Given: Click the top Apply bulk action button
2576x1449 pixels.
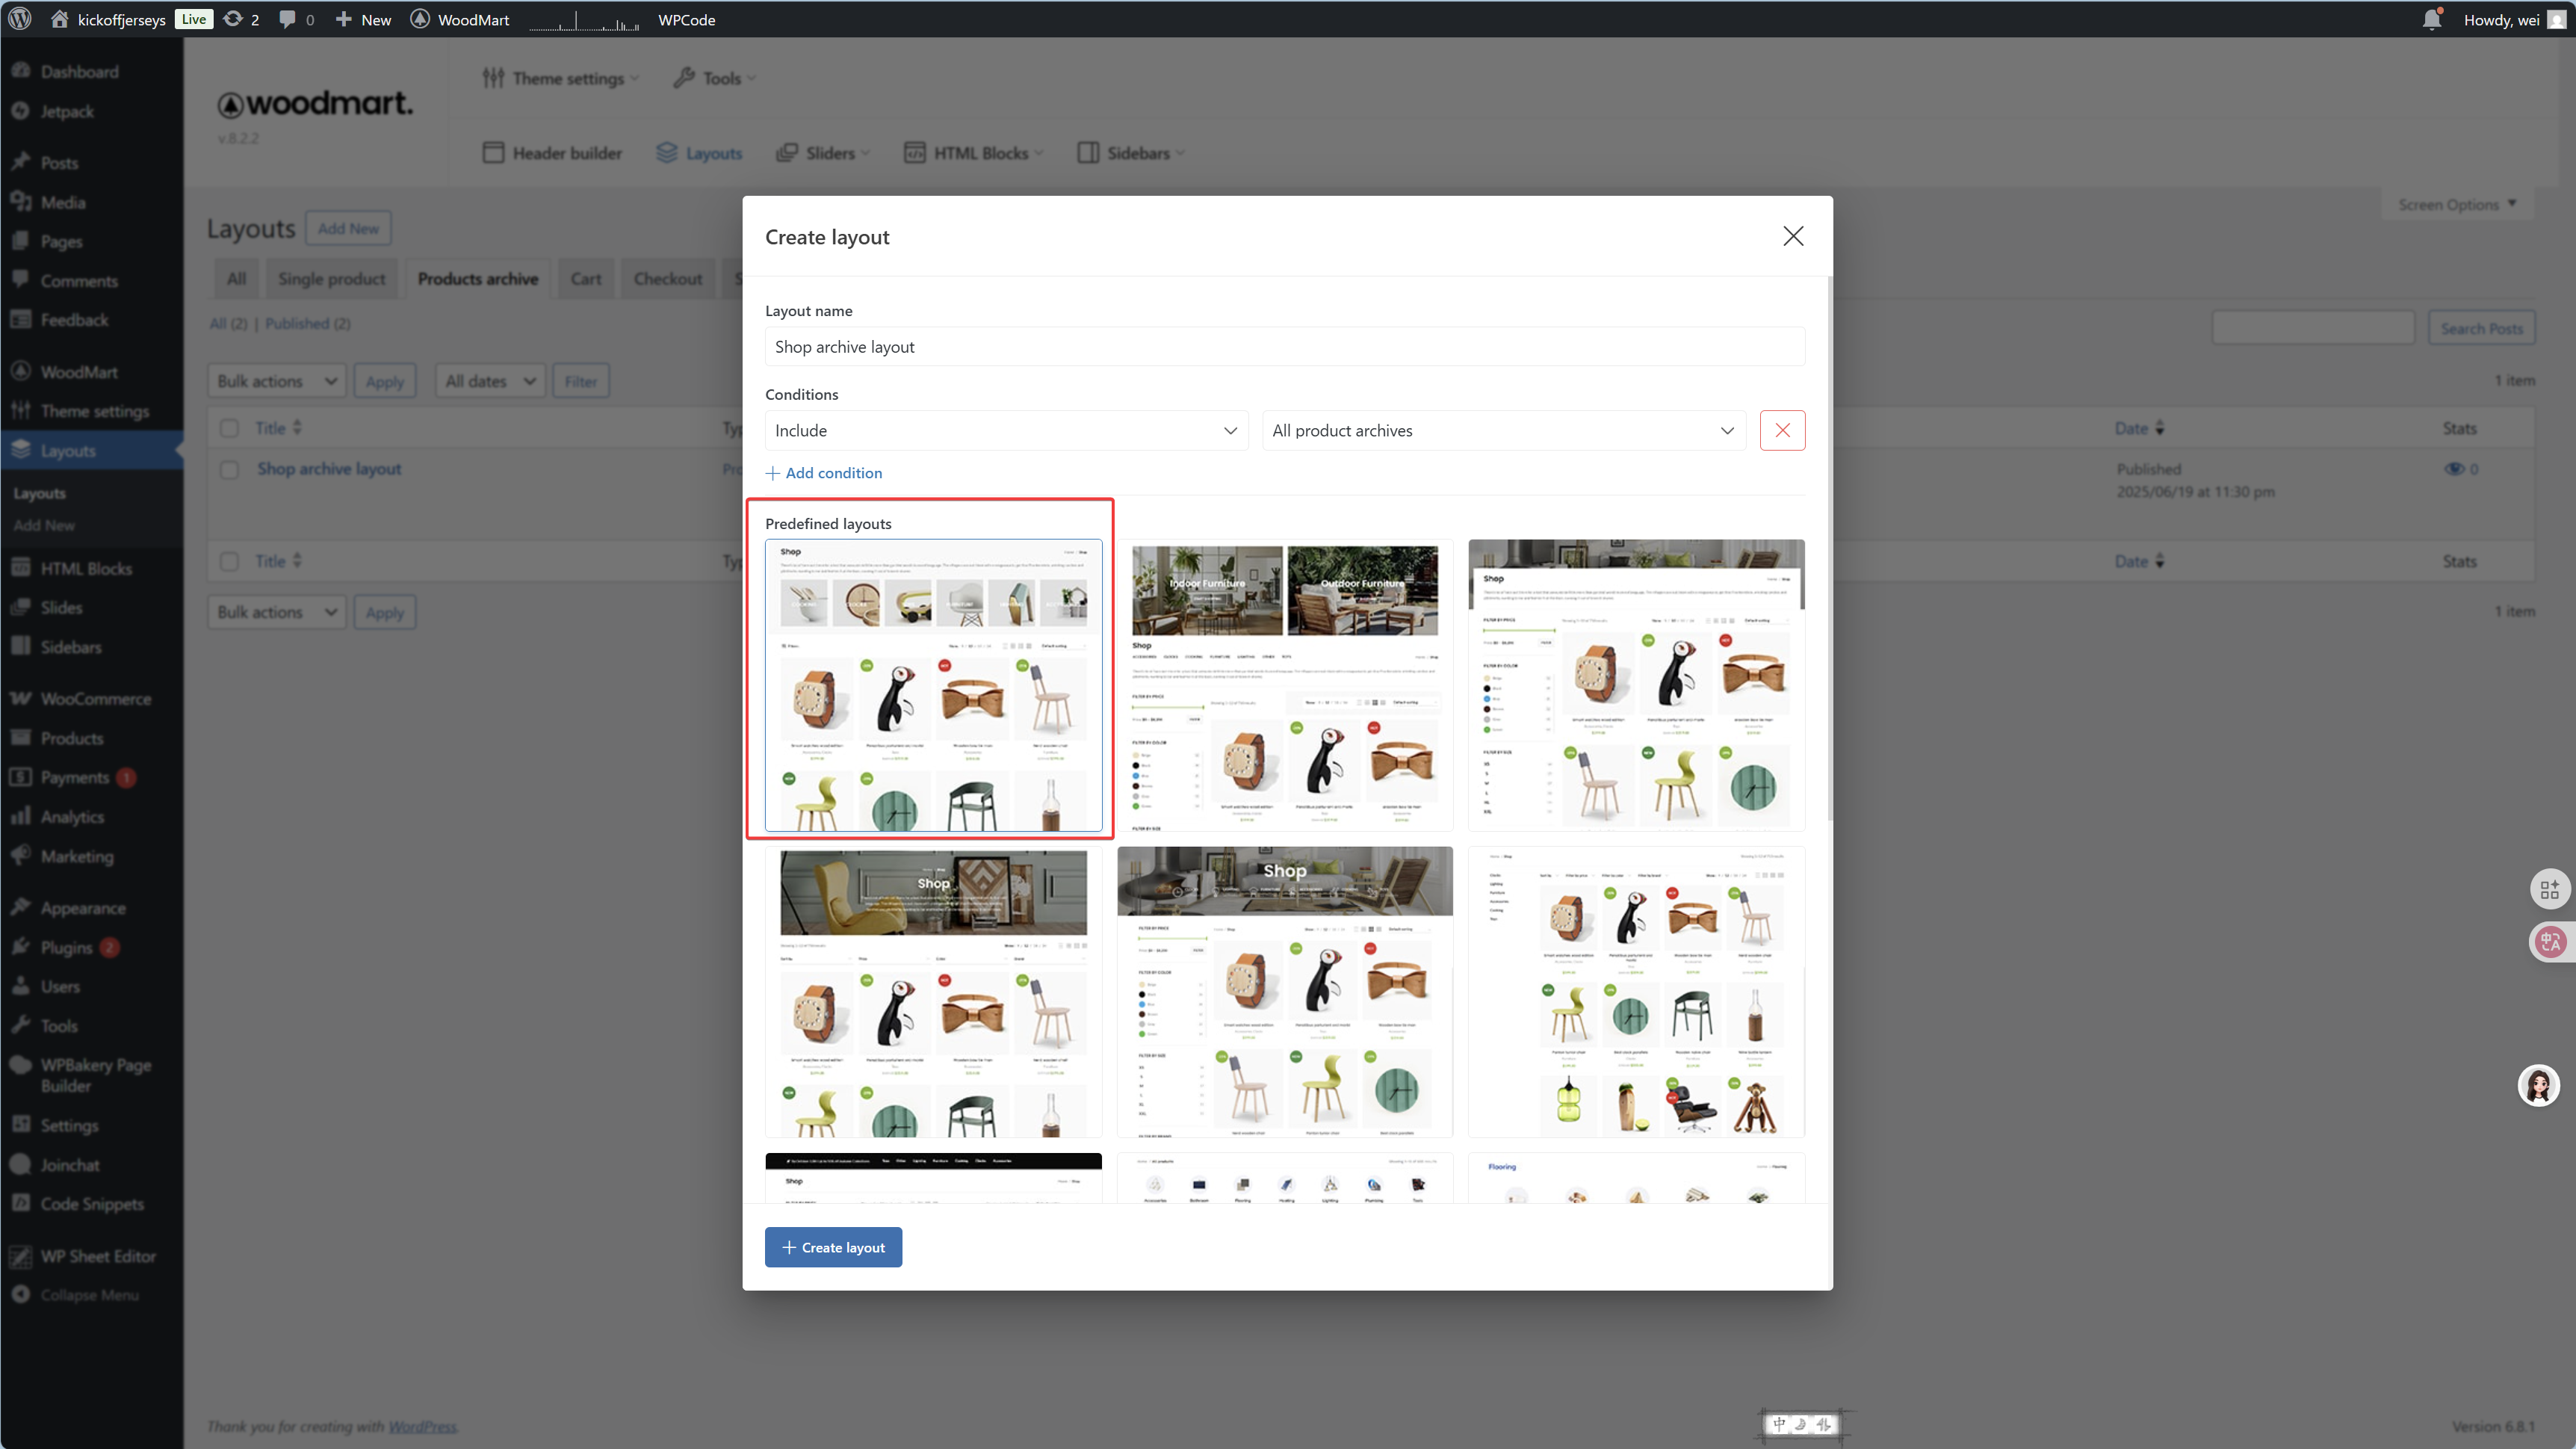Looking at the screenshot, I should coord(384,381).
